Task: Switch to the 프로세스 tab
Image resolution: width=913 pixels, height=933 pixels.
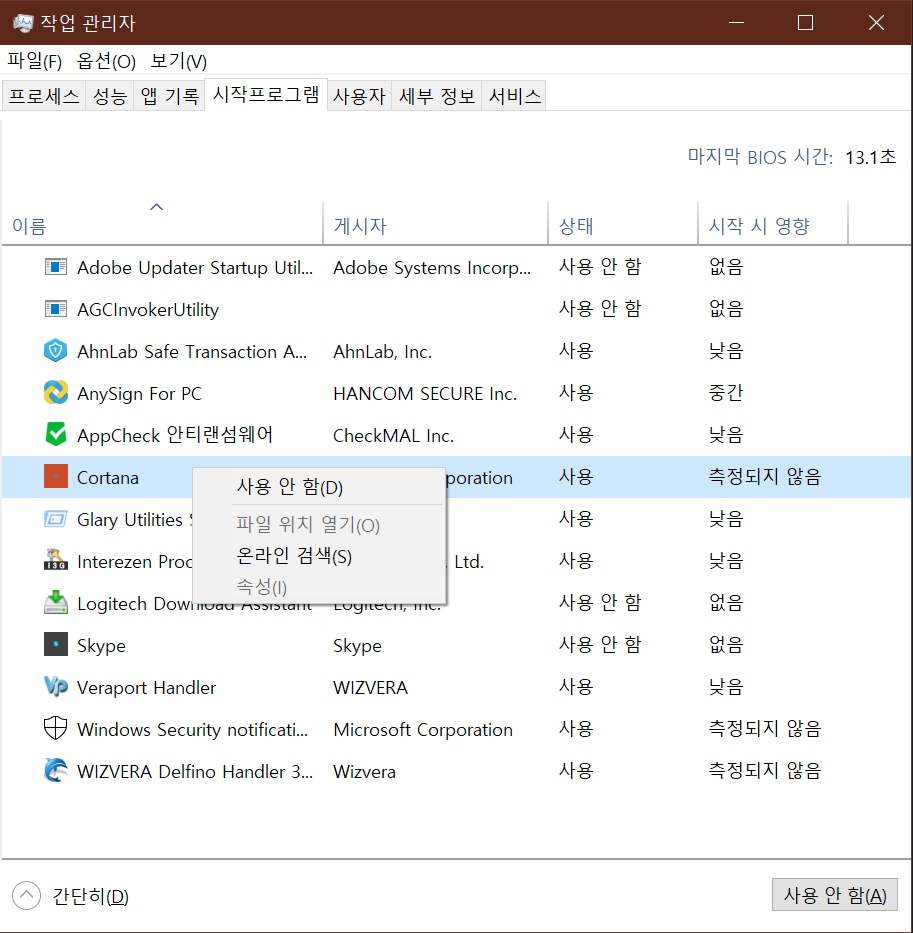Action: pos(43,96)
